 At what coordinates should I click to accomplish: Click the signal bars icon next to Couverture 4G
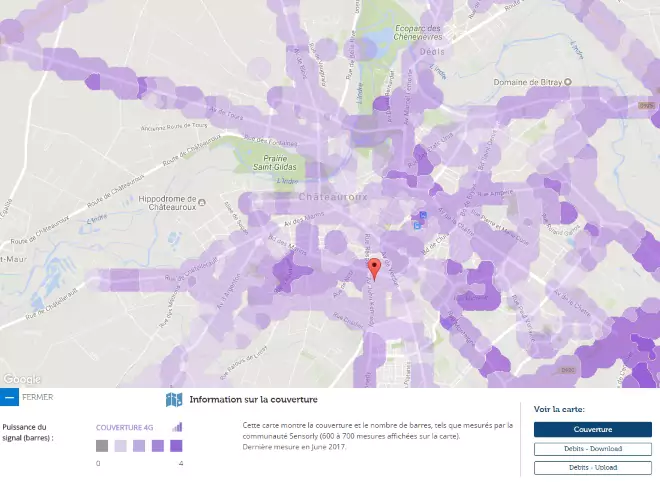click(x=177, y=427)
